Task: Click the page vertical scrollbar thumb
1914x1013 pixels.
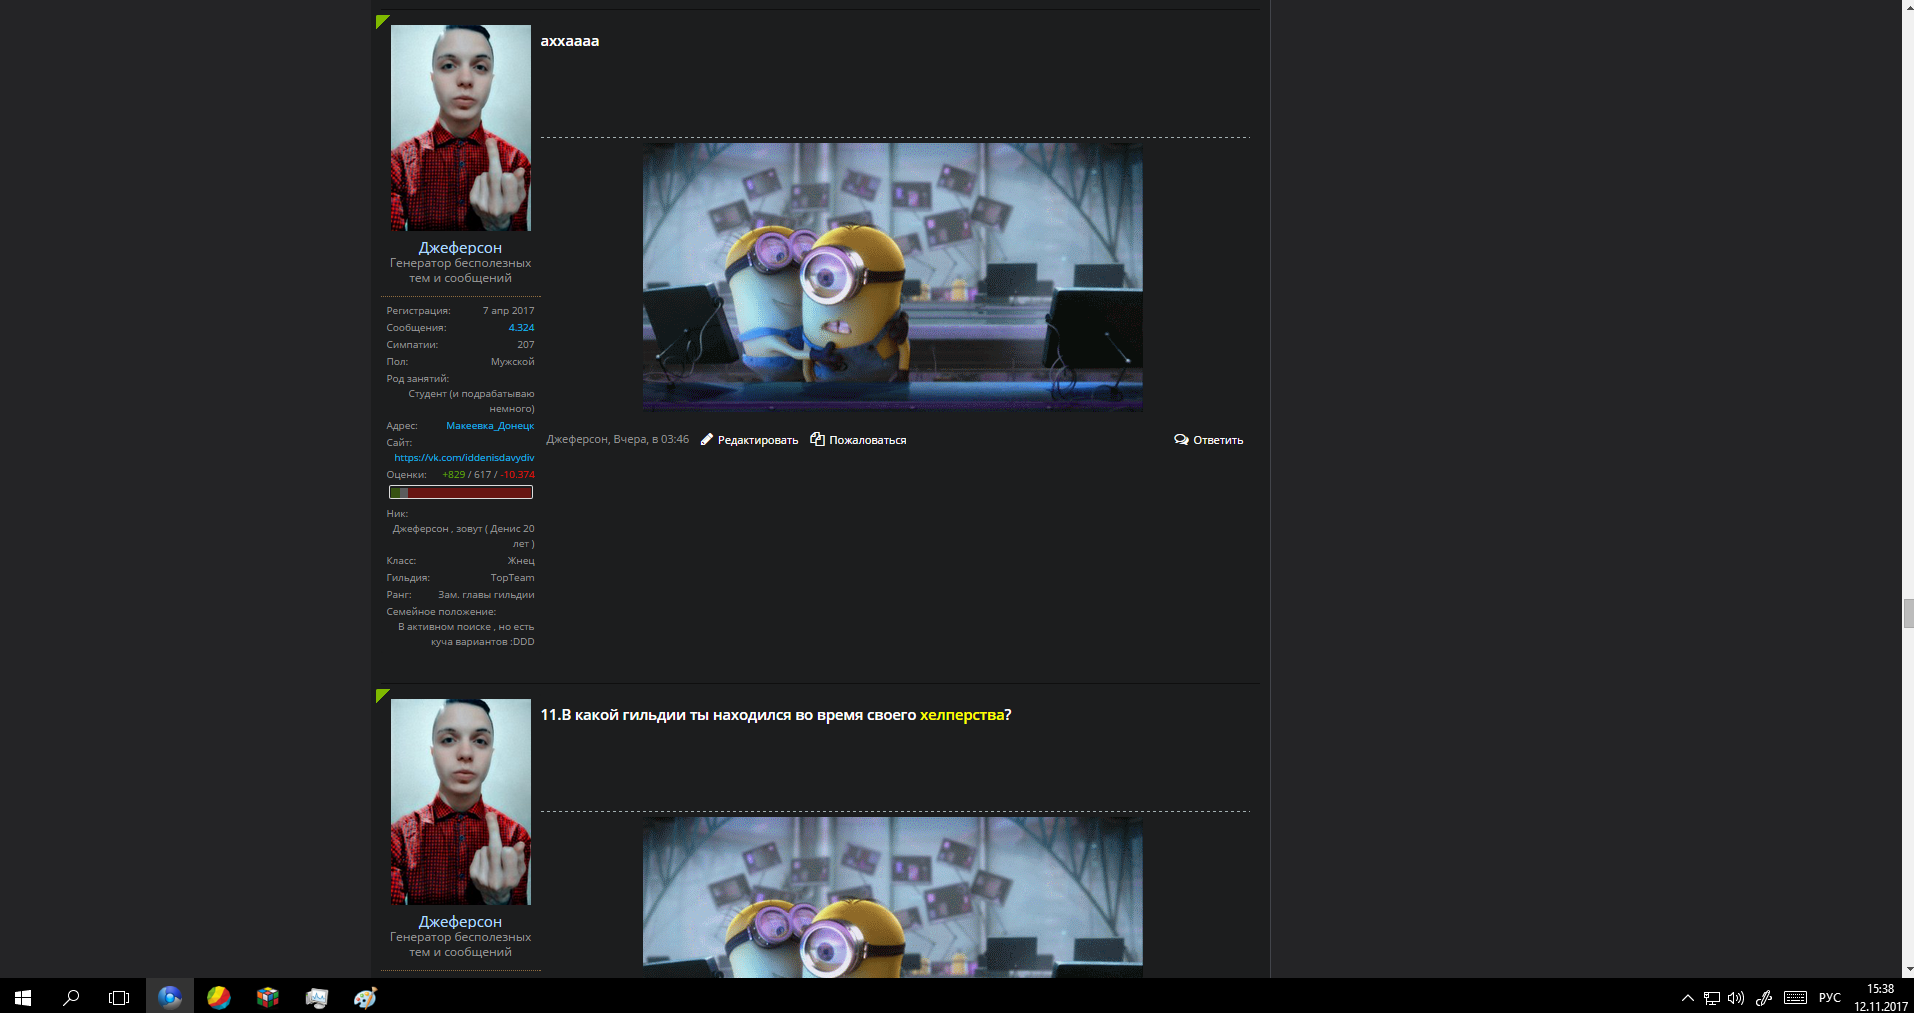Action: 1908,613
